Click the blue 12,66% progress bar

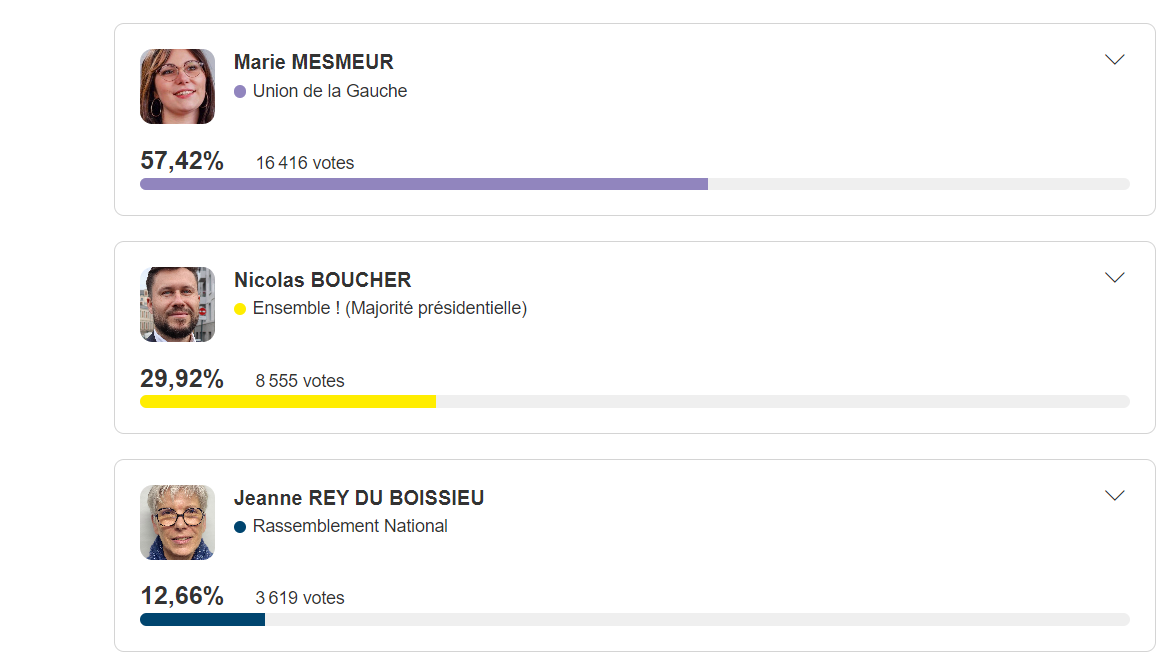coord(202,620)
